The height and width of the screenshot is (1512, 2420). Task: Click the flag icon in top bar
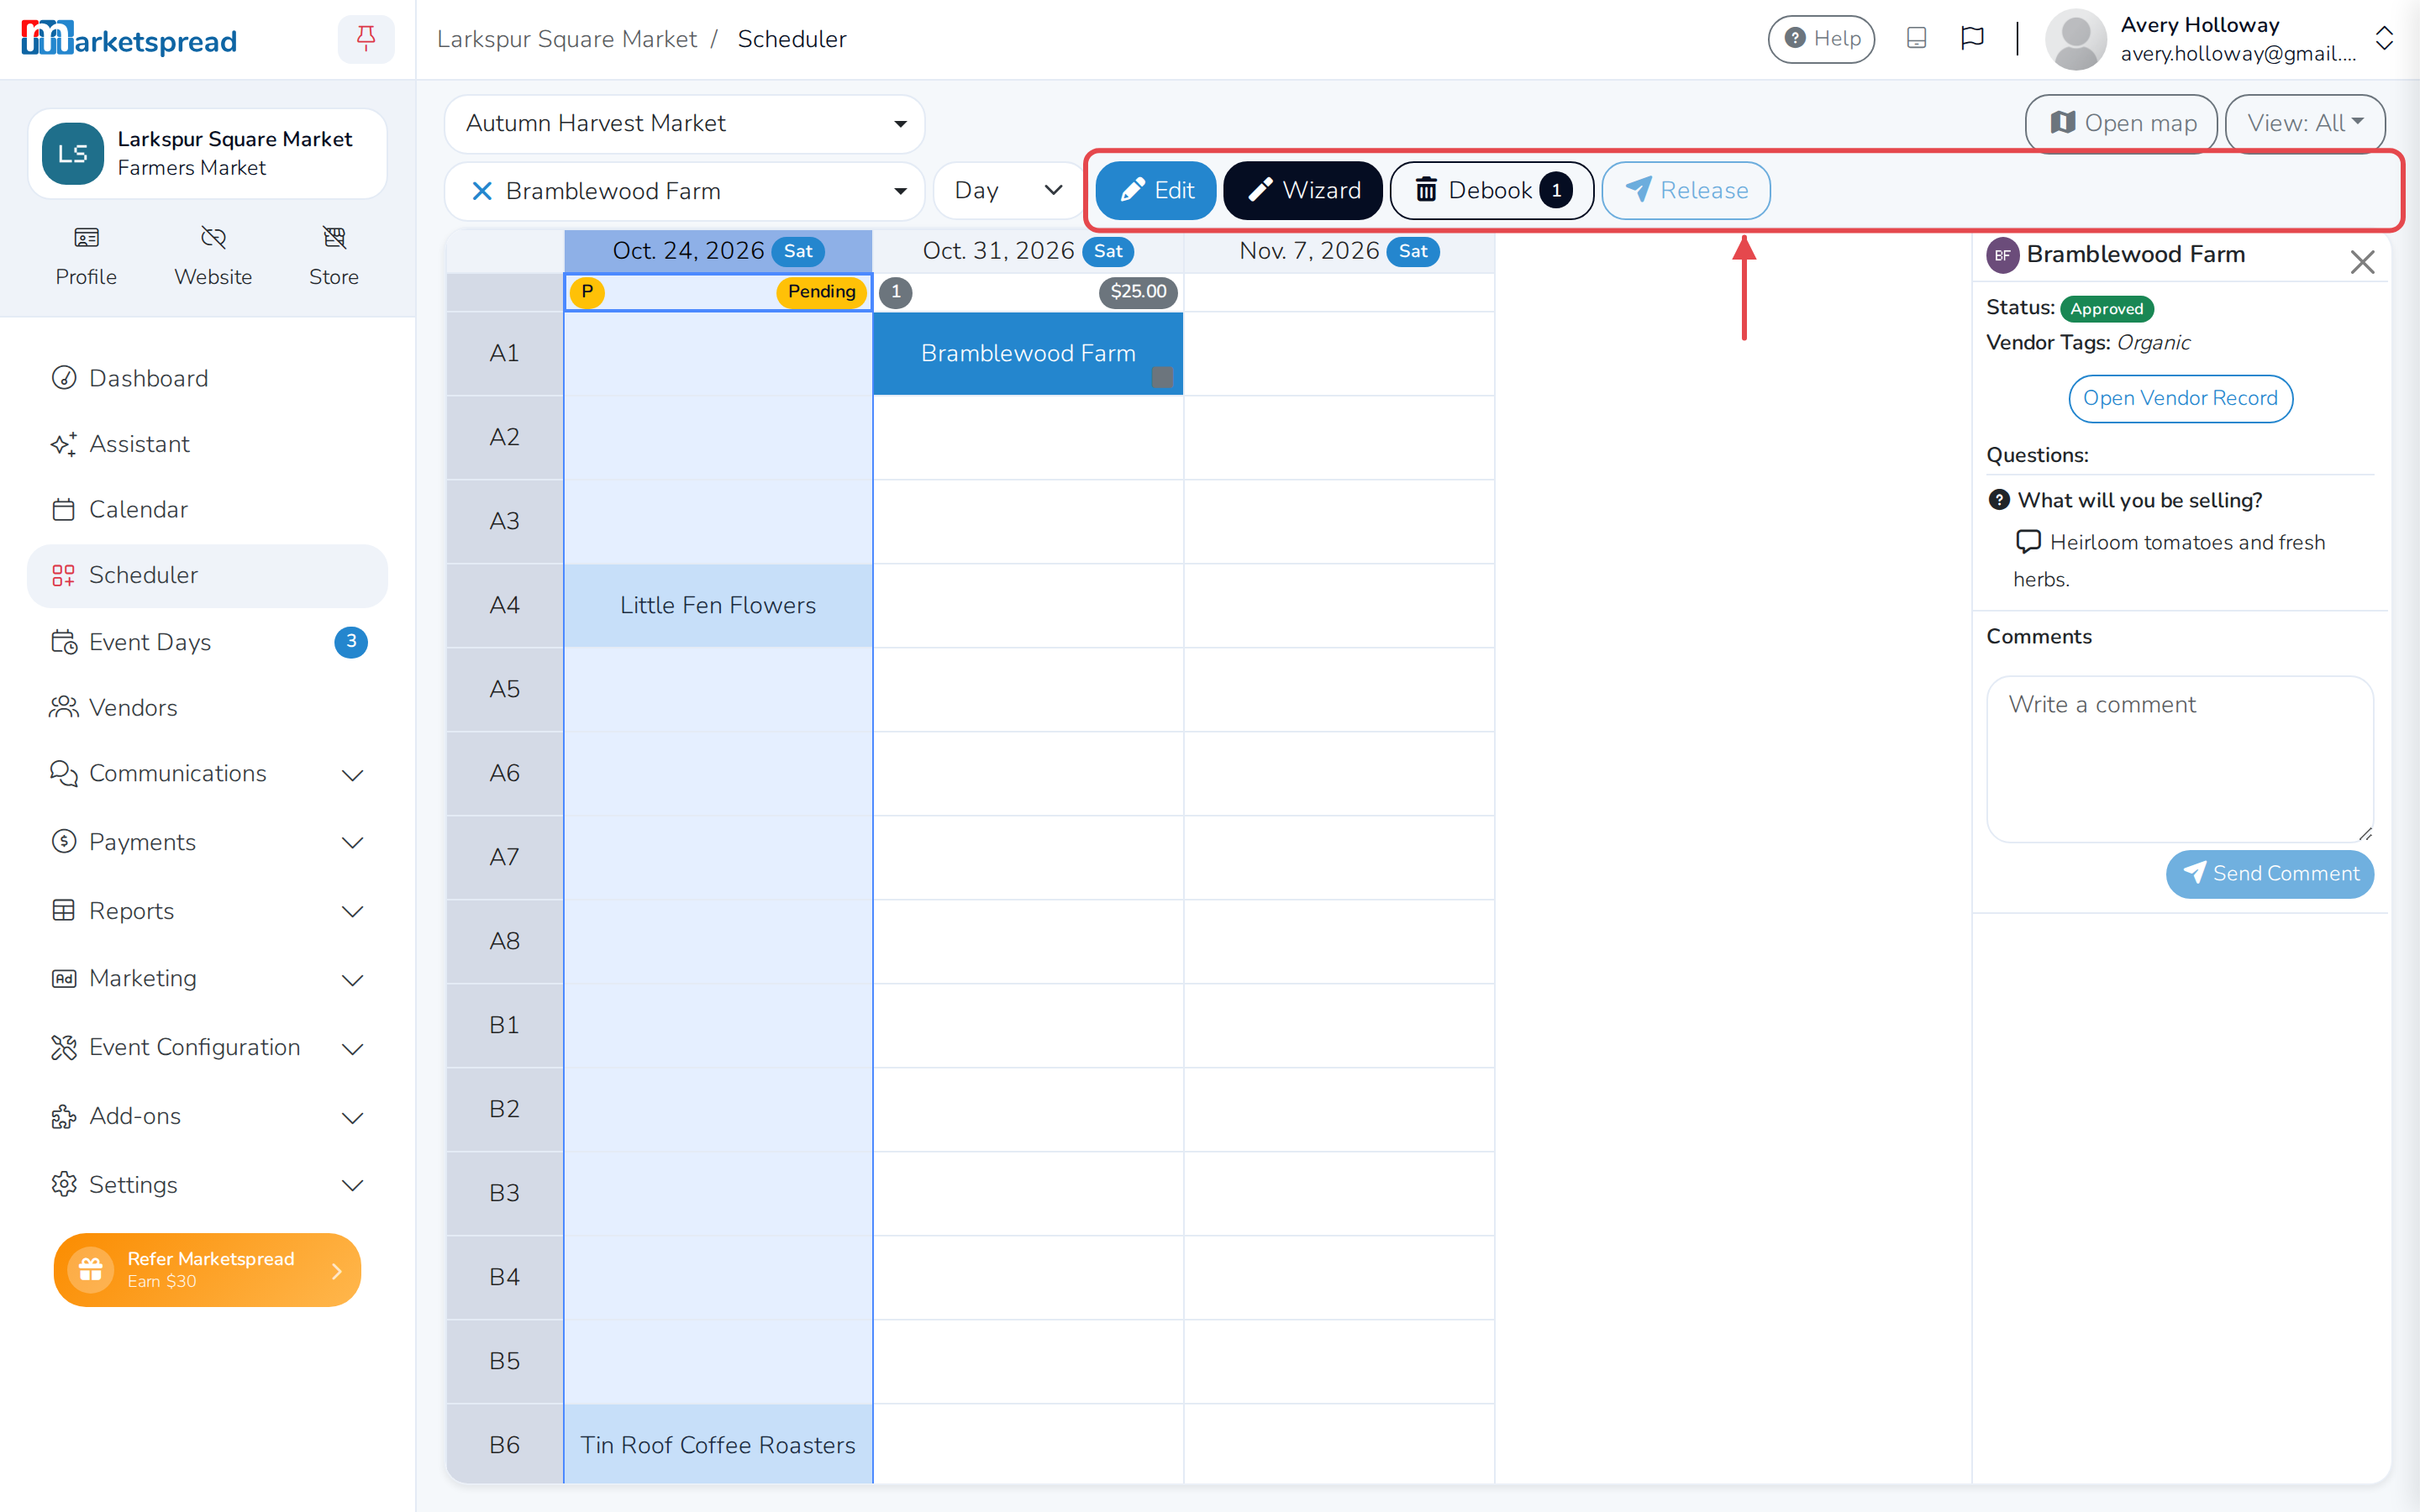pos(1972,39)
